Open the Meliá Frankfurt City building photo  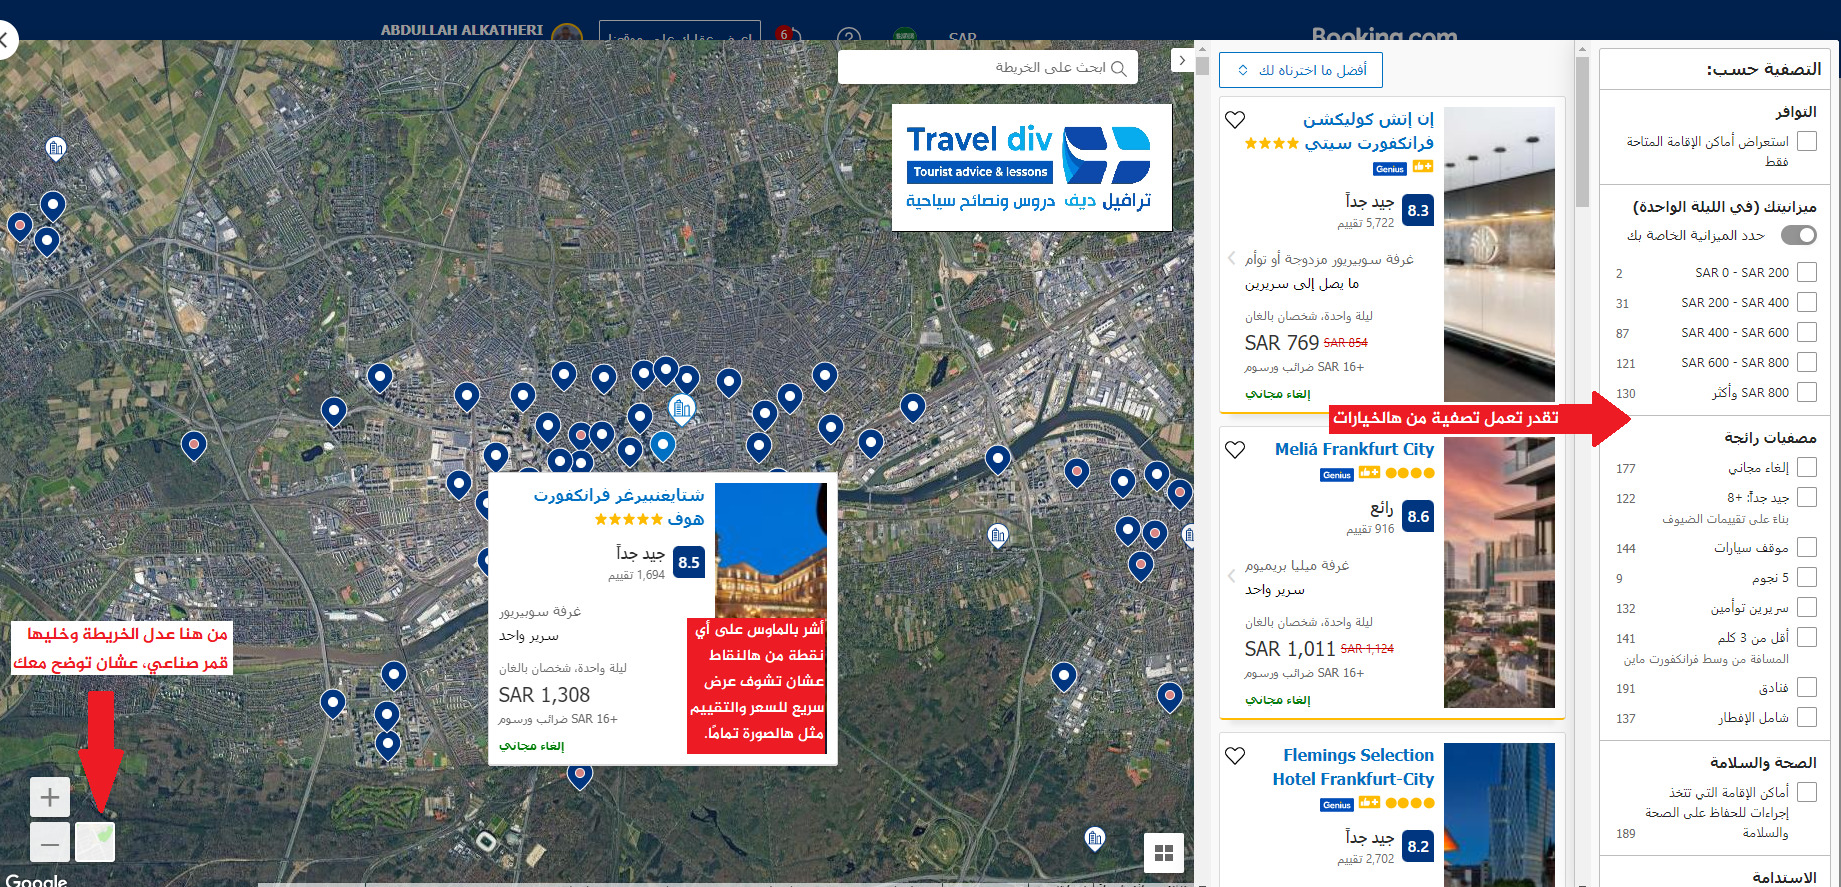[1499, 573]
